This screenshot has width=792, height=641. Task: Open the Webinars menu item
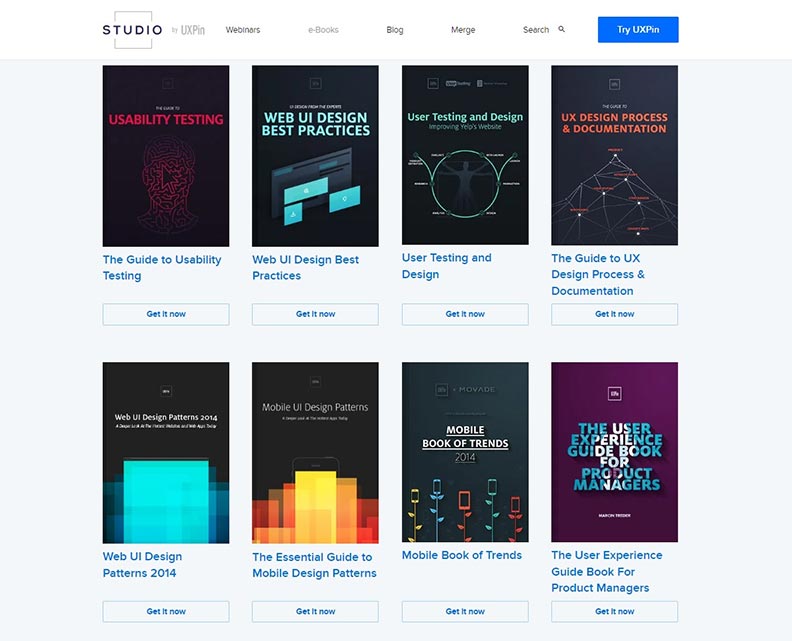point(243,30)
